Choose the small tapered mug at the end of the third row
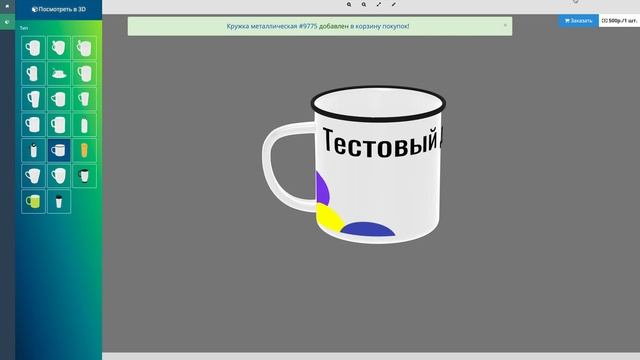The width and height of the screenshot is (640, 360). 84,99
